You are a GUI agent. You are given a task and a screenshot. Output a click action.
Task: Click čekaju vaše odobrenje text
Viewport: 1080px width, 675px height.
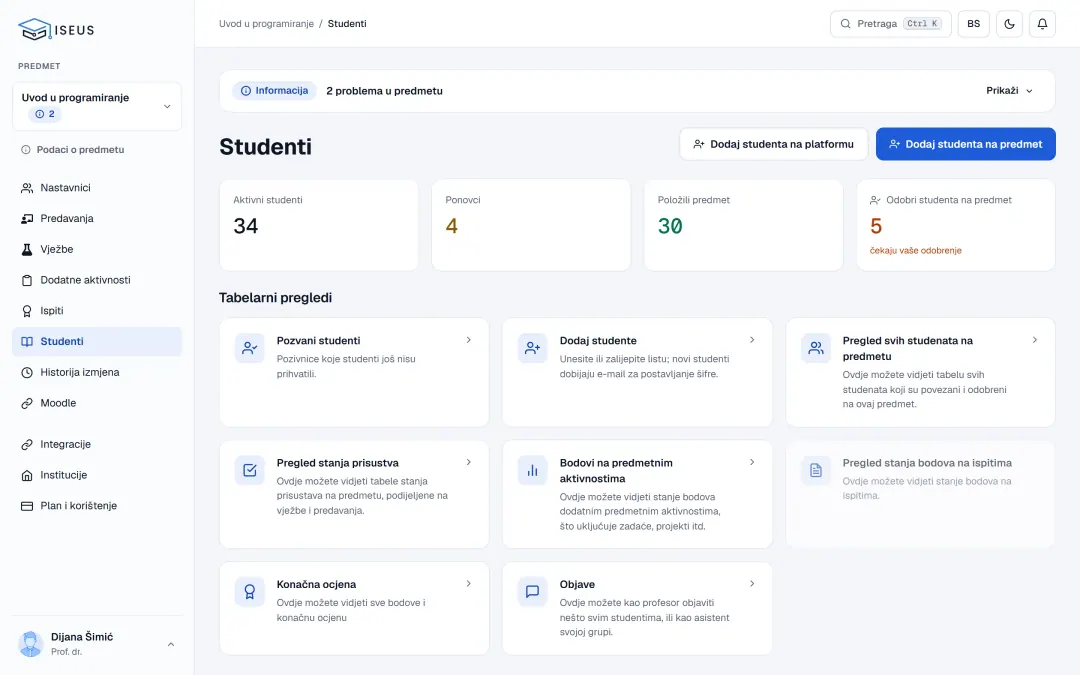915,251
